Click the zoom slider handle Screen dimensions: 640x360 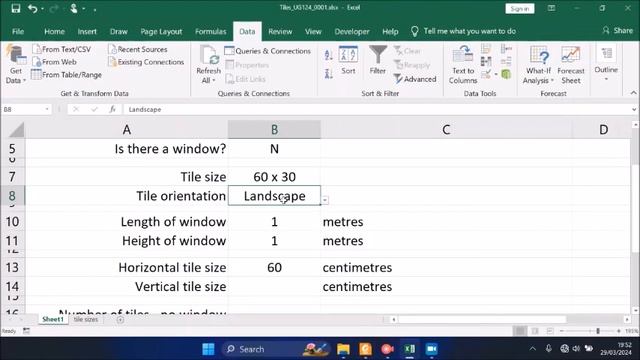tap(598, 331)
